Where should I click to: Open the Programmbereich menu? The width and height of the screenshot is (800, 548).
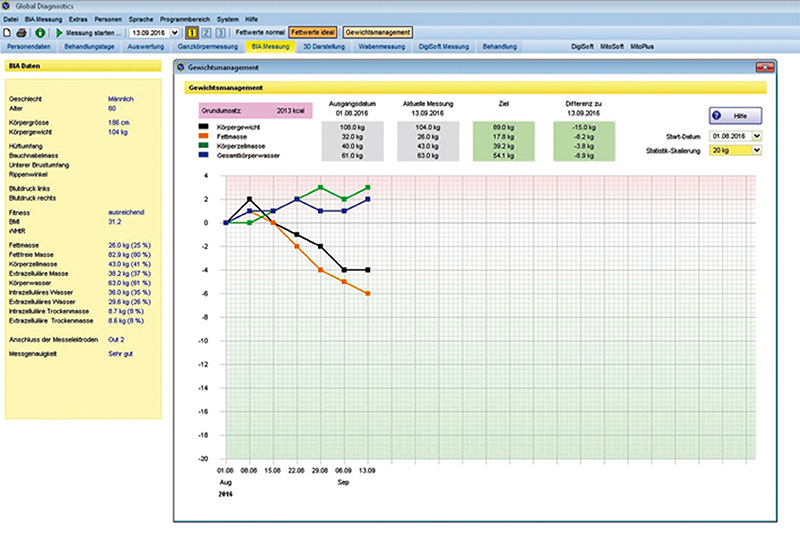tap(185, 19)
